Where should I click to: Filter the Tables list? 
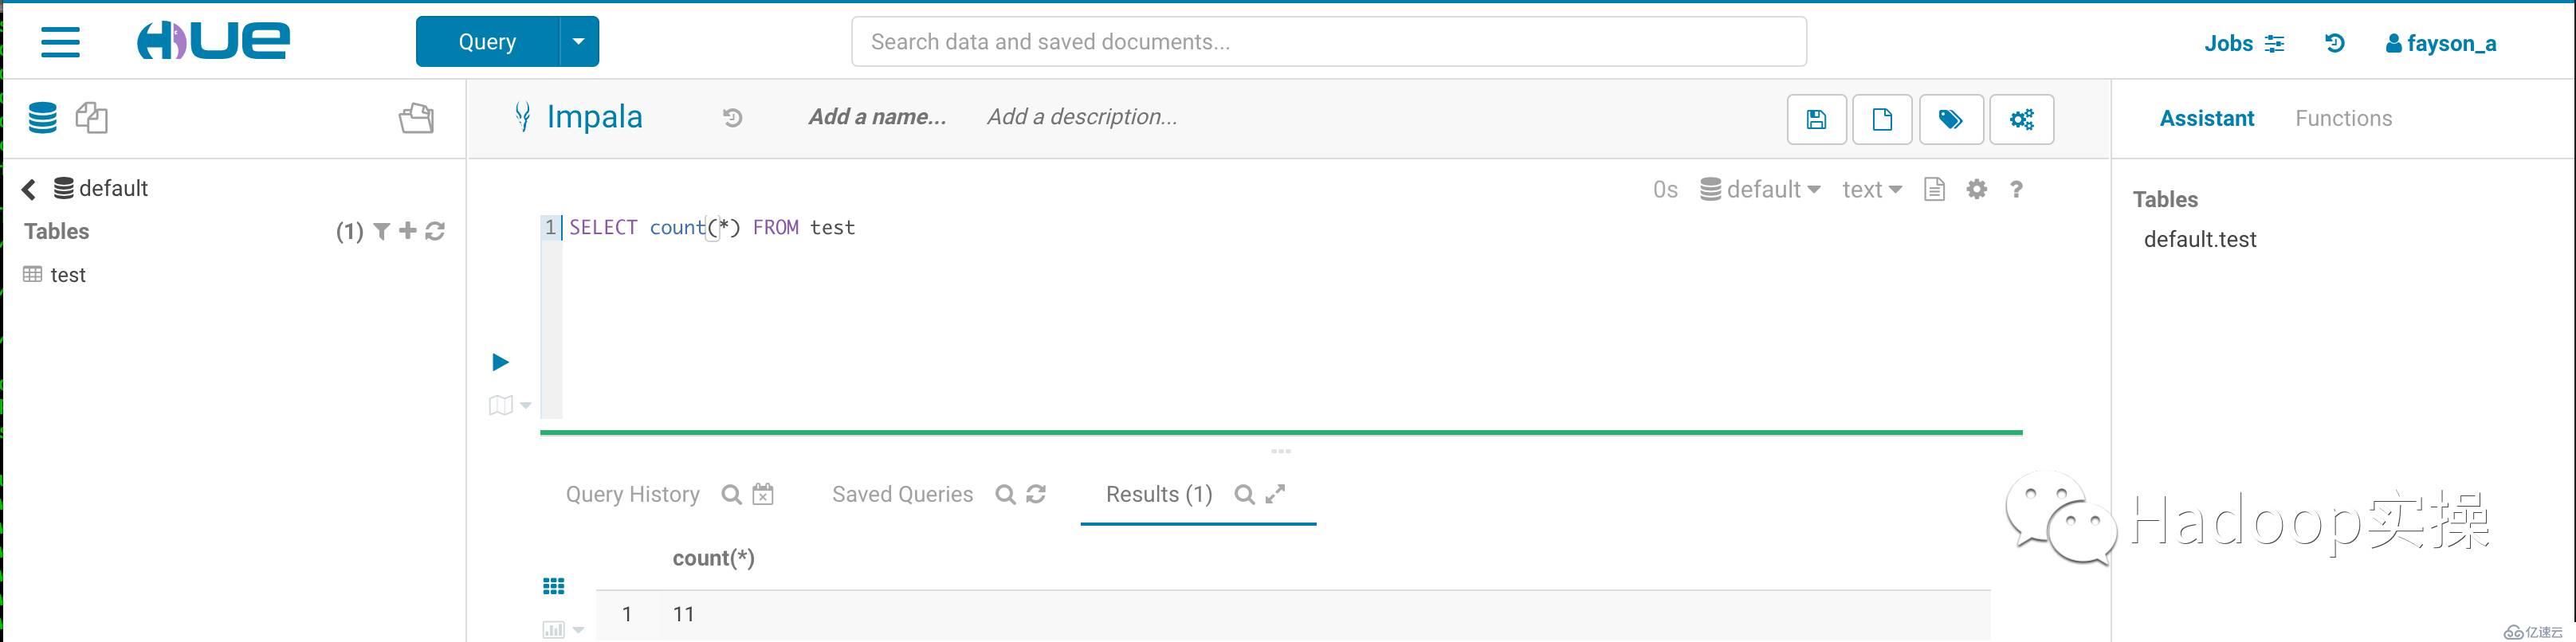381,232
